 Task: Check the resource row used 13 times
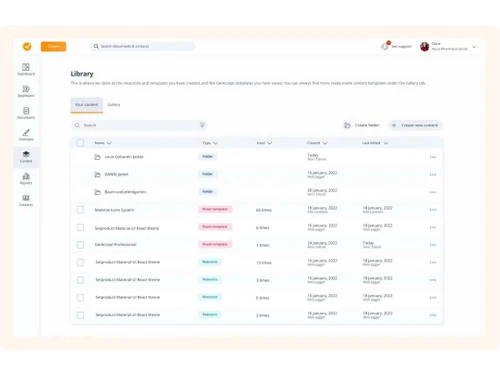[x=80, y=262]
